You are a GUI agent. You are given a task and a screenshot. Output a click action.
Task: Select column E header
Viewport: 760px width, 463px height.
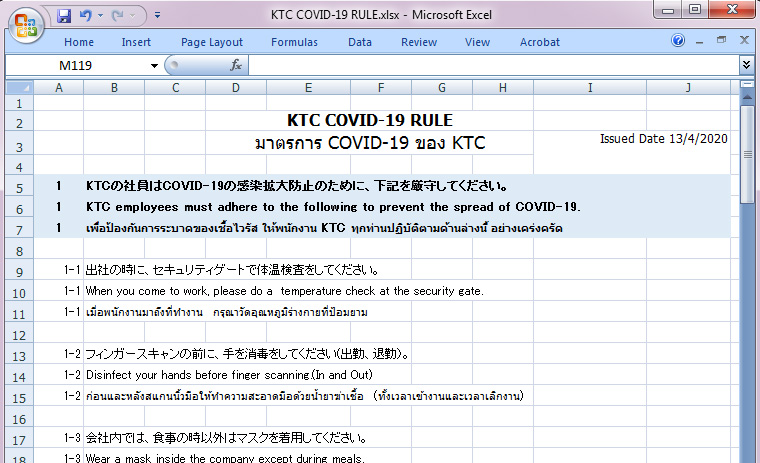pyautogui.click(x=308, y=88)
